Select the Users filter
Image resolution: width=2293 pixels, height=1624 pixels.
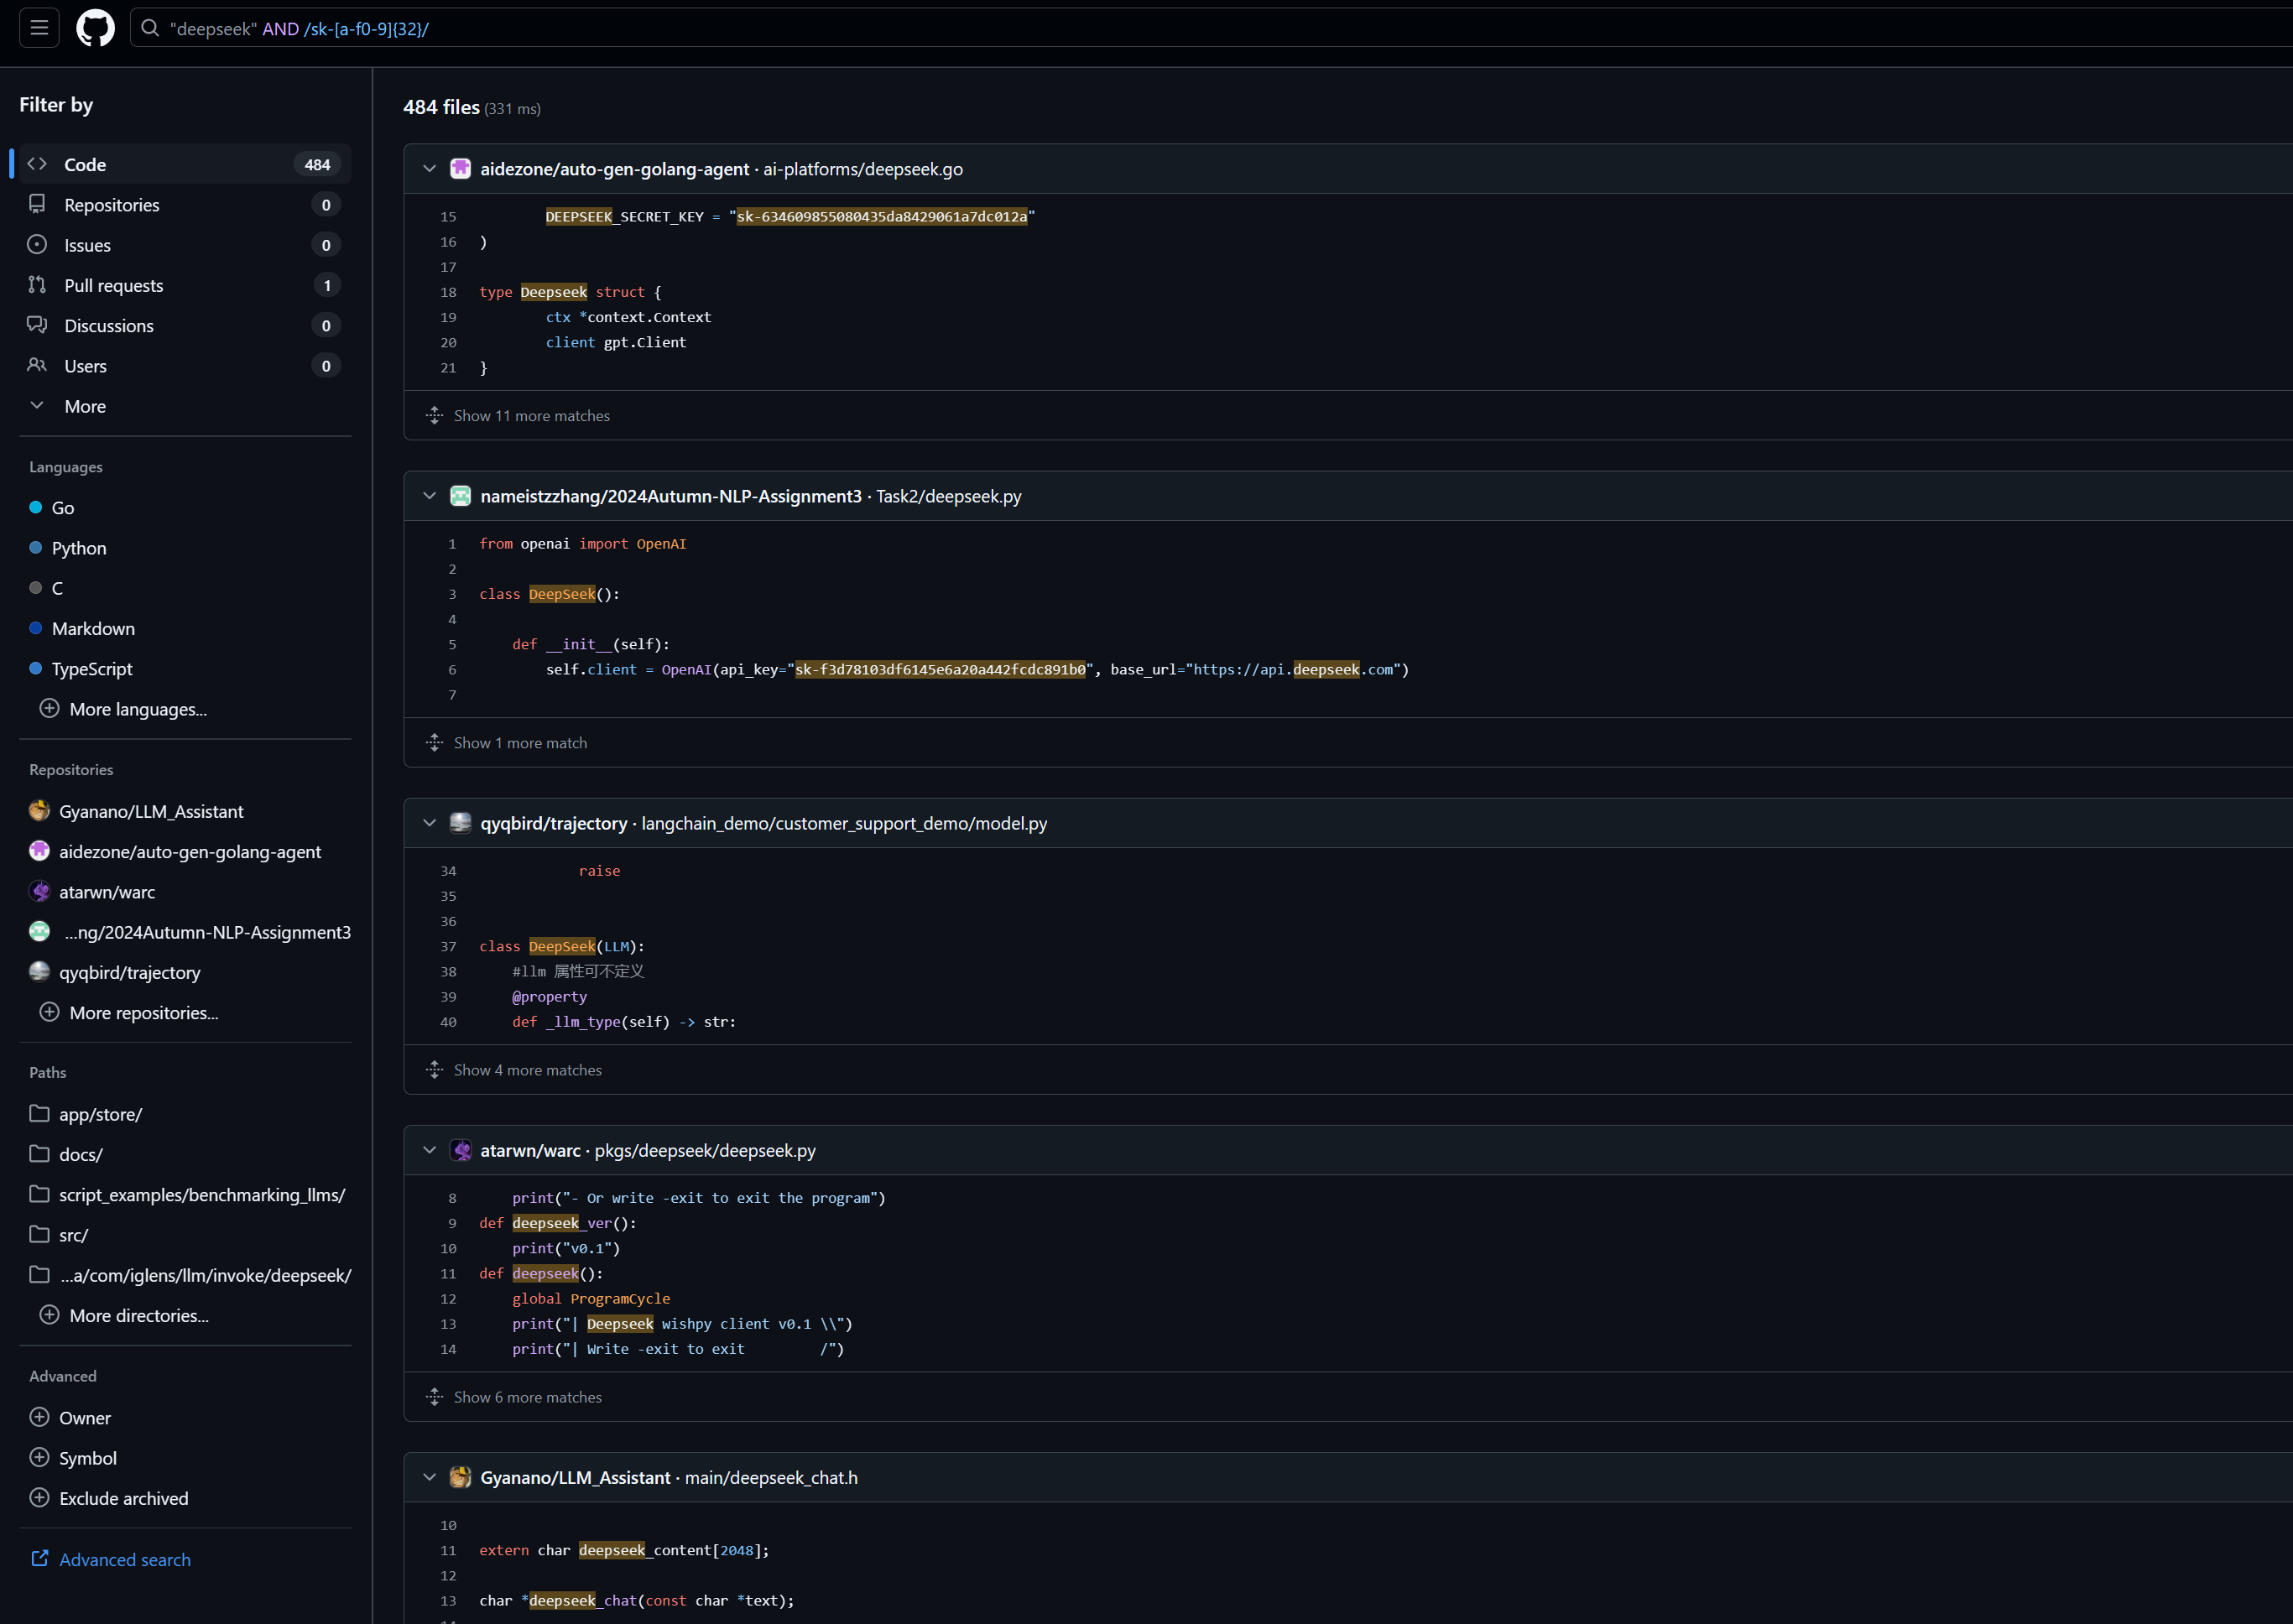(x=185, y=366)
